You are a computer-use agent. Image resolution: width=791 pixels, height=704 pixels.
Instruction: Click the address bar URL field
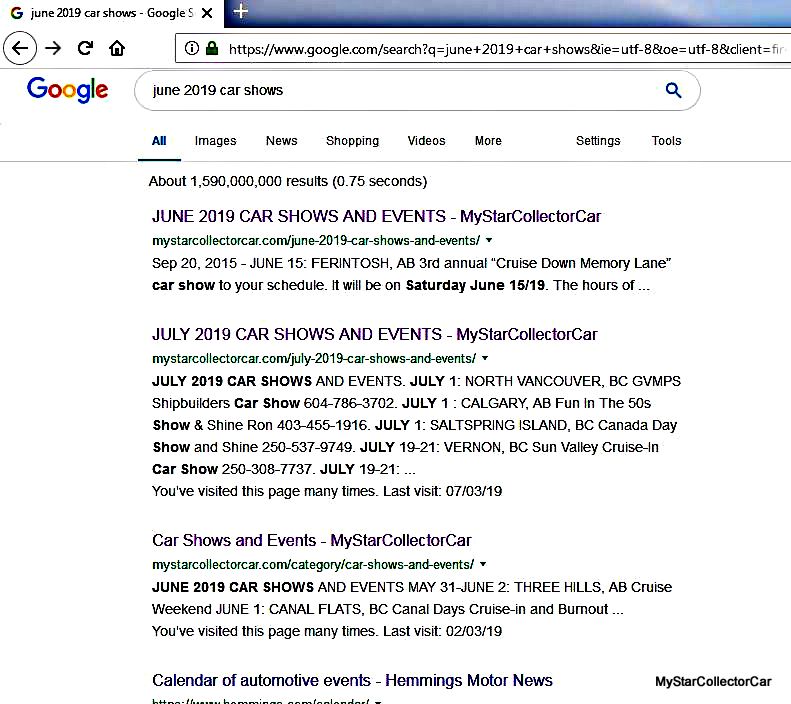click(x=483, y=48)
